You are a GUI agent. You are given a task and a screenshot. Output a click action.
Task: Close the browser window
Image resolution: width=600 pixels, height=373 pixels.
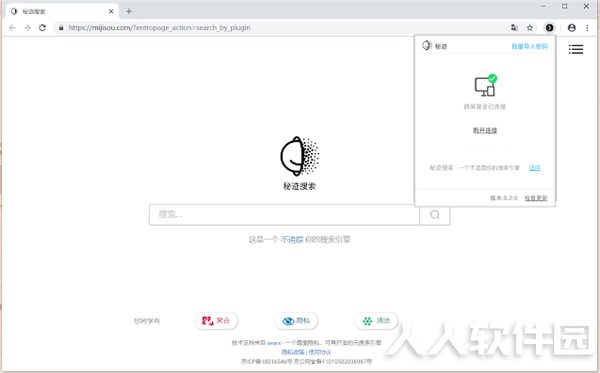(586, 7)
